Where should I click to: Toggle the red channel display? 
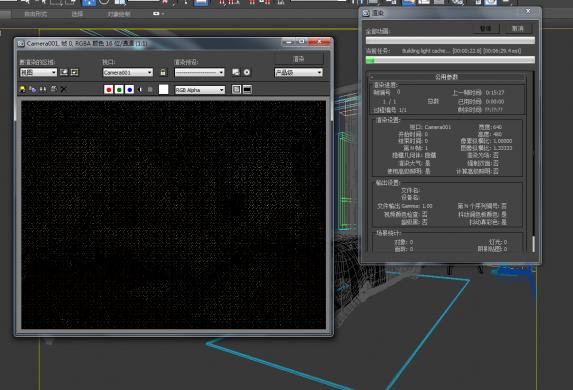tap(109, 90)
